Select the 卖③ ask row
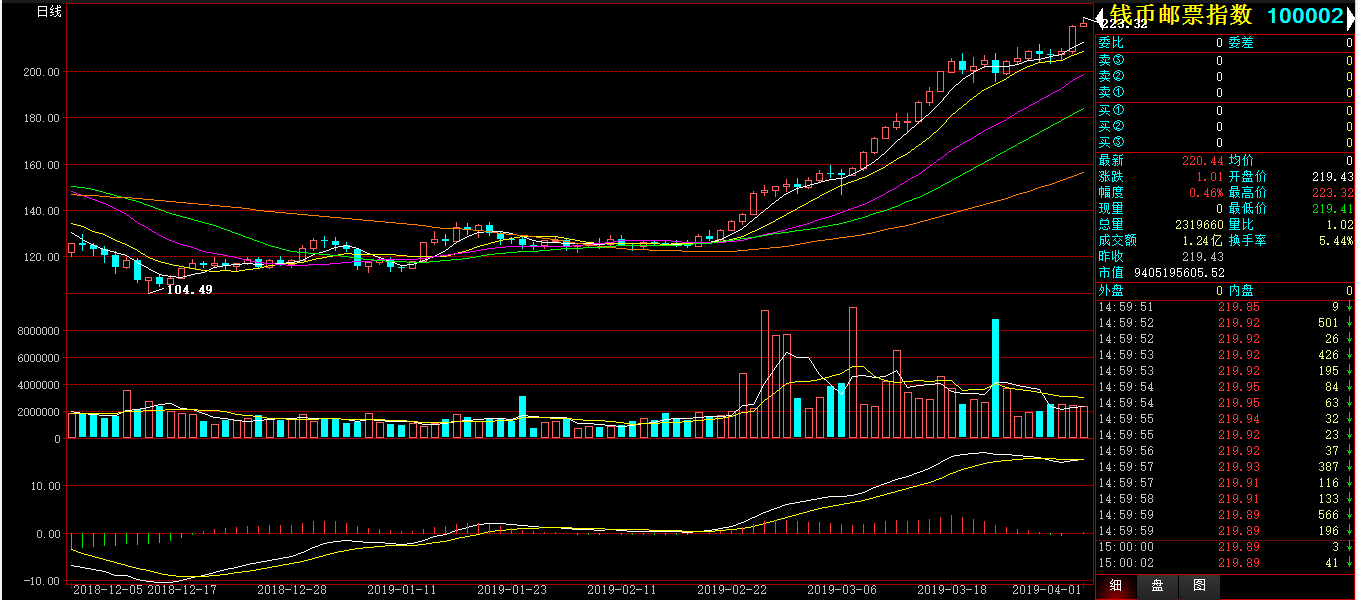1358x600 pixels. pos(1225,60)
